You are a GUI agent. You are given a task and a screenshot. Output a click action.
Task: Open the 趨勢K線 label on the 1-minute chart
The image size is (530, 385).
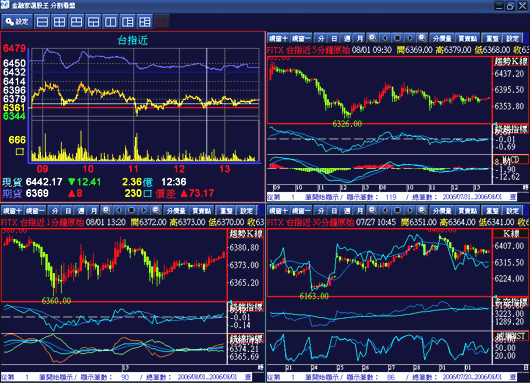[x=246, y=234]
